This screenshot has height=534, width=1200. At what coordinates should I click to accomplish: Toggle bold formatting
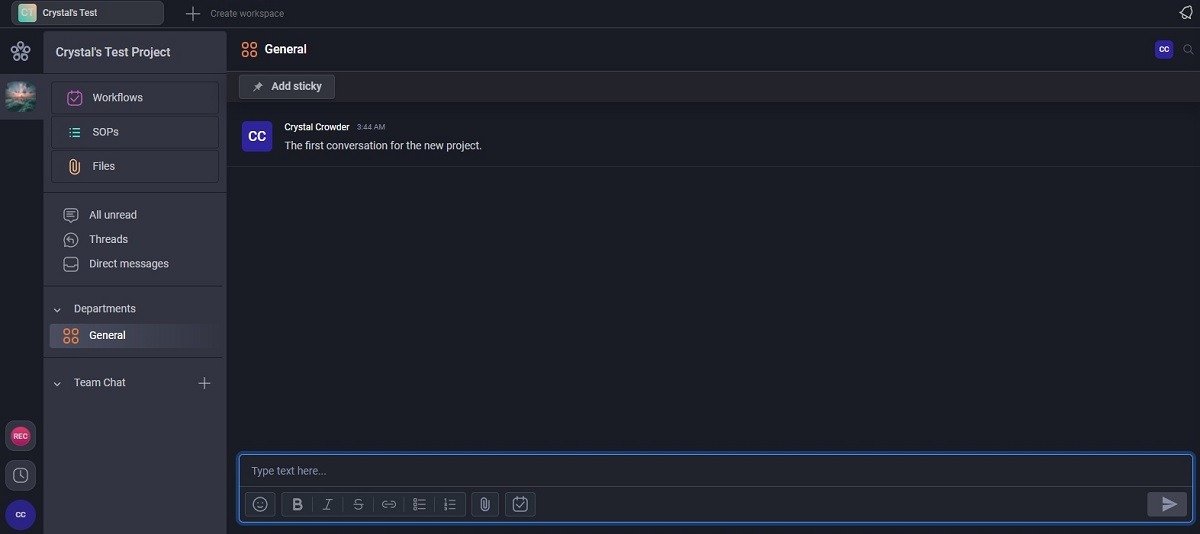297,504
